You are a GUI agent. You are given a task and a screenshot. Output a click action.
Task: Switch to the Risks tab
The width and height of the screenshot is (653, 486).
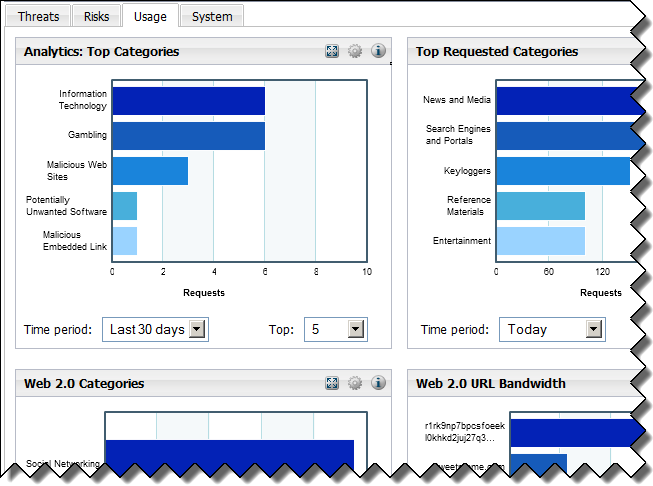tap(96, 16)
